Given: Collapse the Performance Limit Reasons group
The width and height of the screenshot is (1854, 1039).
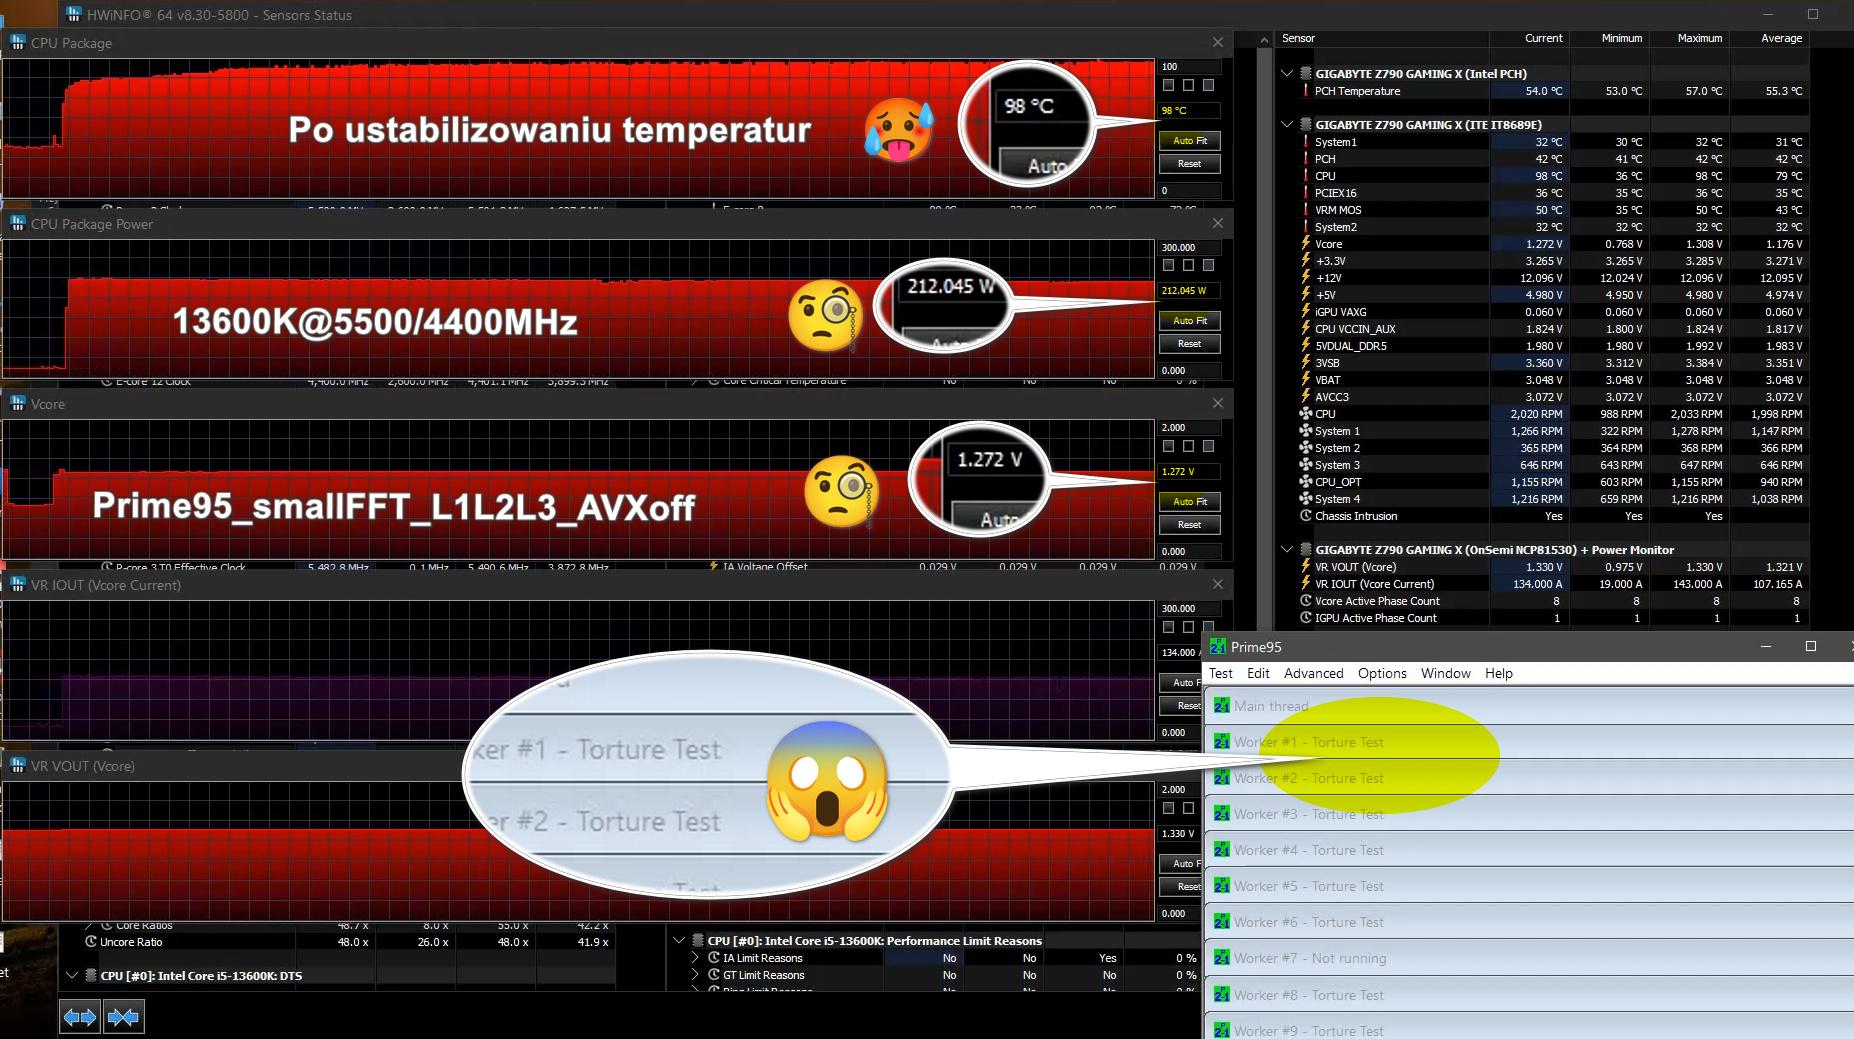Looking at the screenshot, I should [679, 941].
